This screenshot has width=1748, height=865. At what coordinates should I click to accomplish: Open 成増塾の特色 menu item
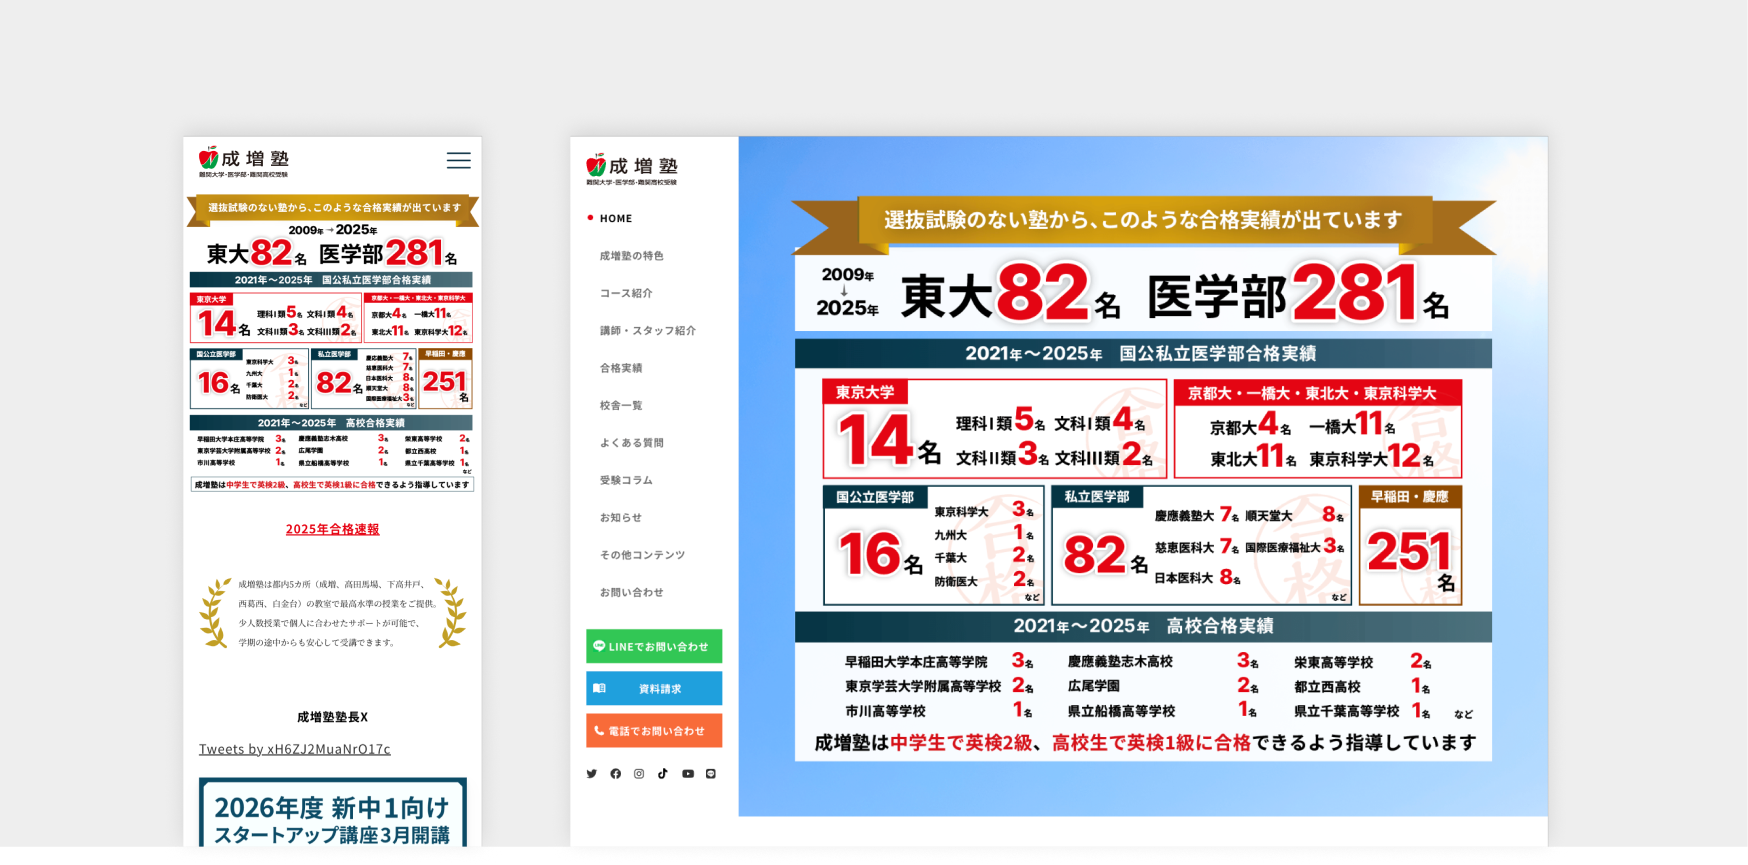[631, 256]
